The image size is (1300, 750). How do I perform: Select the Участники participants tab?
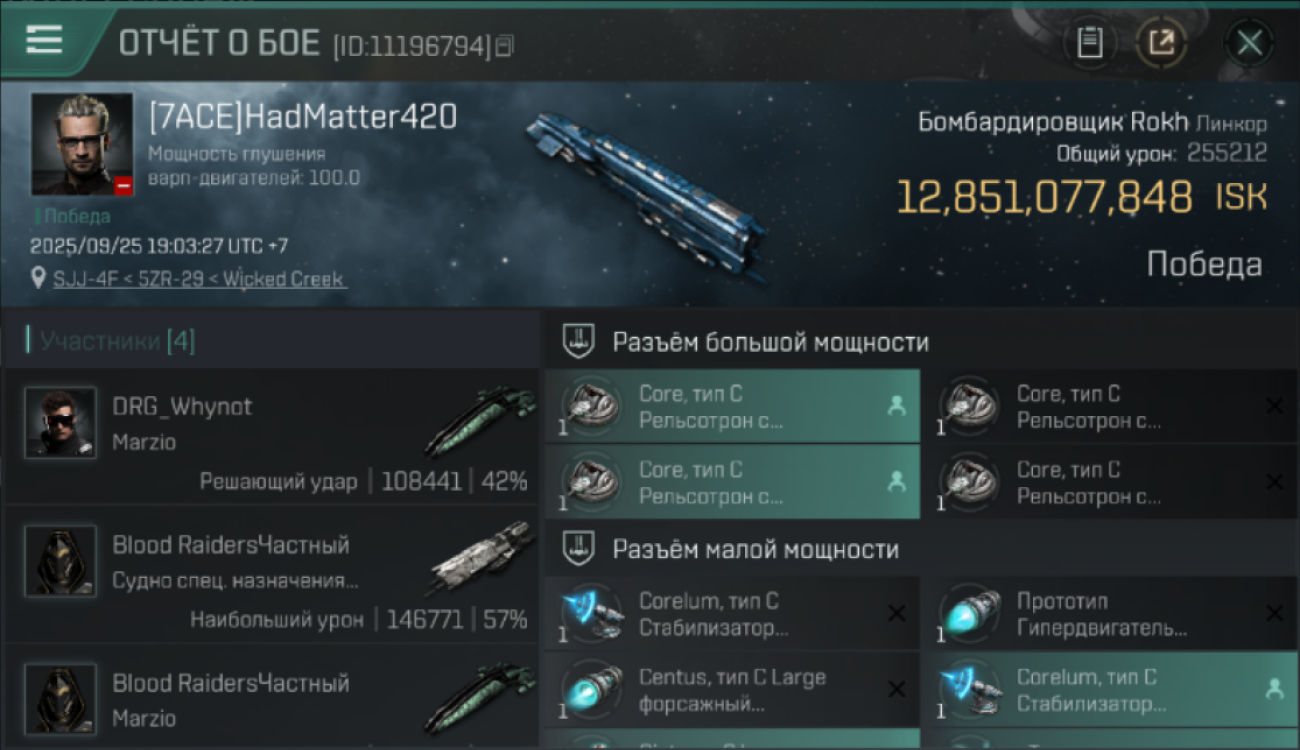tap(110, 341)
